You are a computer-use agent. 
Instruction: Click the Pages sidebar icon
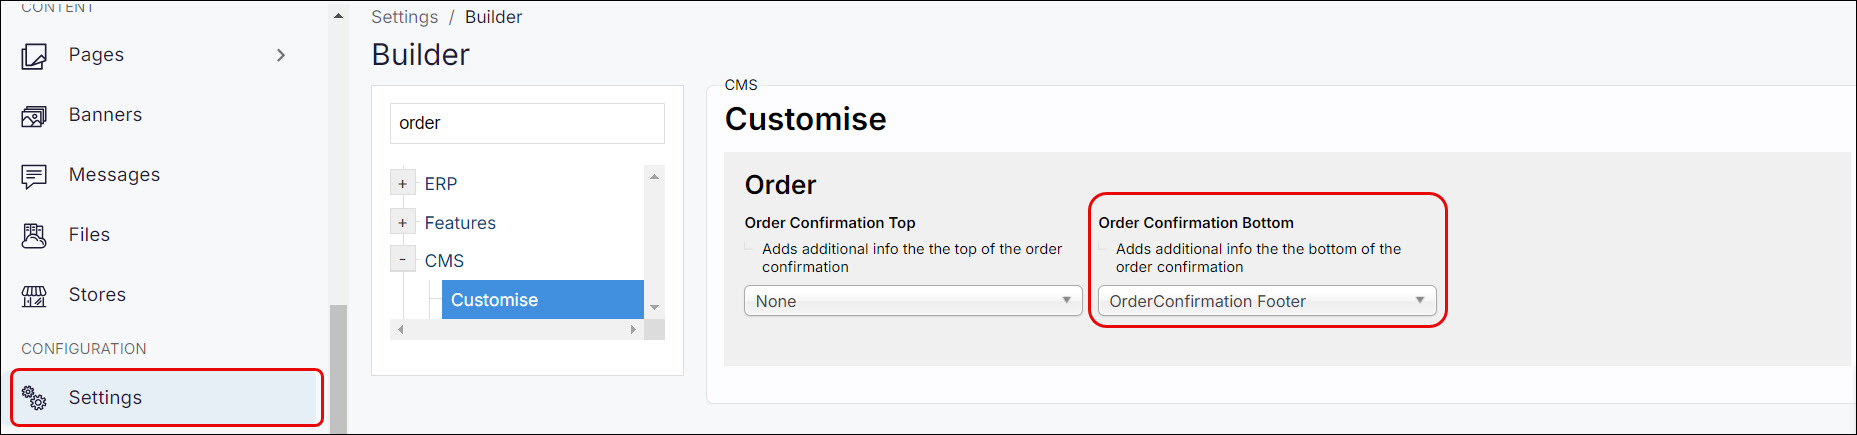point(34,56)
